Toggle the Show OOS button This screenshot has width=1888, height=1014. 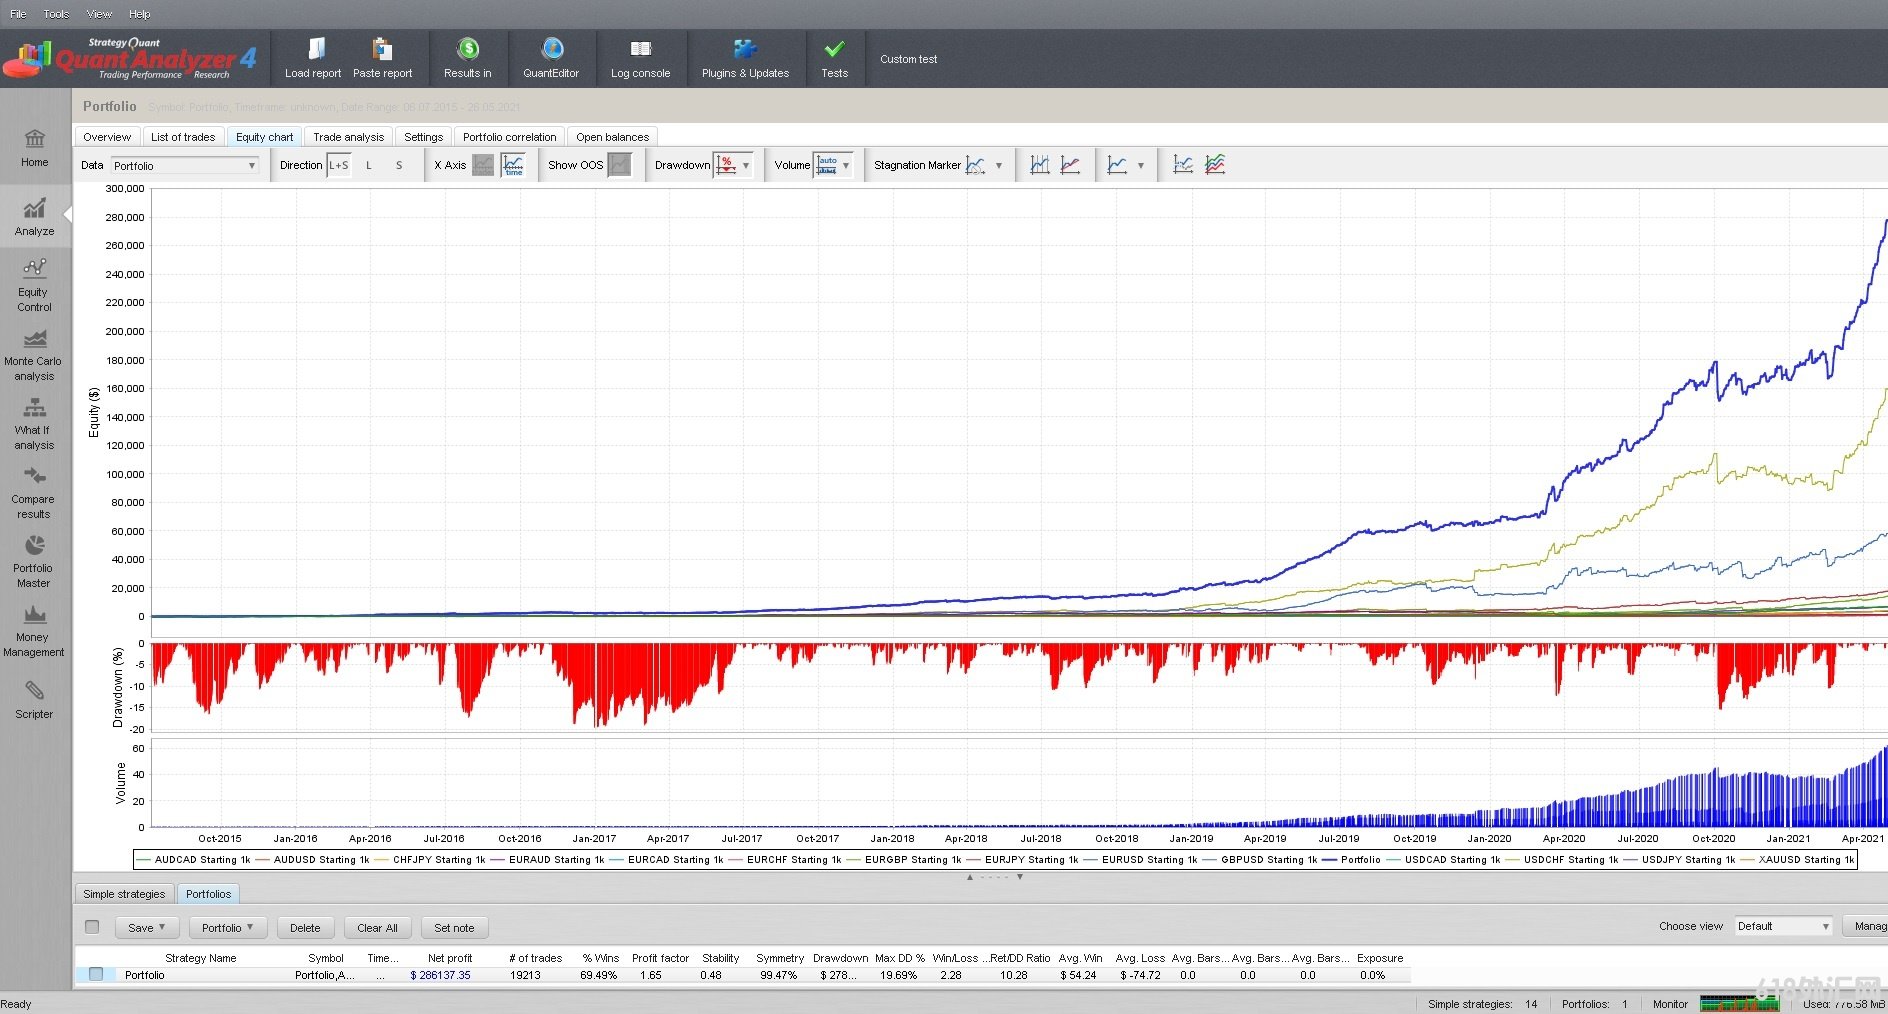(x=619, y=165)
